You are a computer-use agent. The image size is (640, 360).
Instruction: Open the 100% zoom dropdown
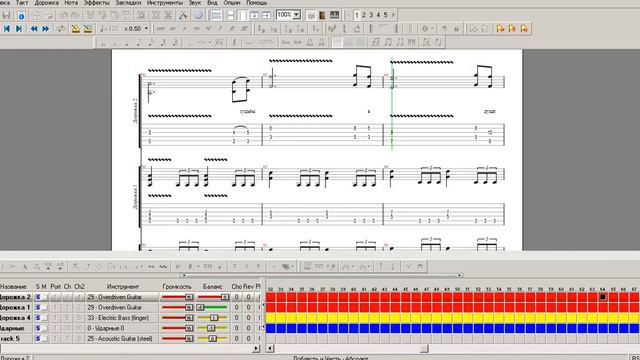(296, 15)
